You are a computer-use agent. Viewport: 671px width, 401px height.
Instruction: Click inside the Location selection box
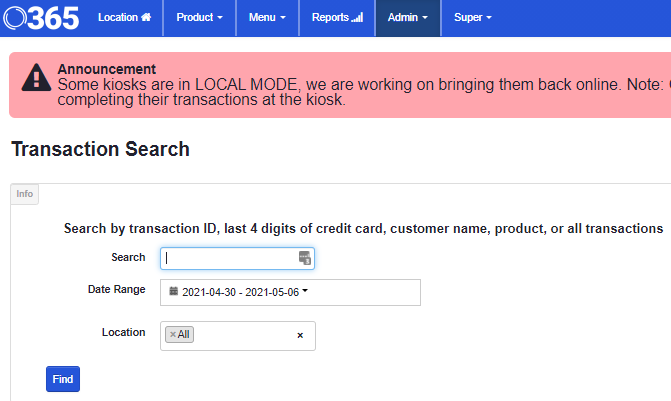238,336
